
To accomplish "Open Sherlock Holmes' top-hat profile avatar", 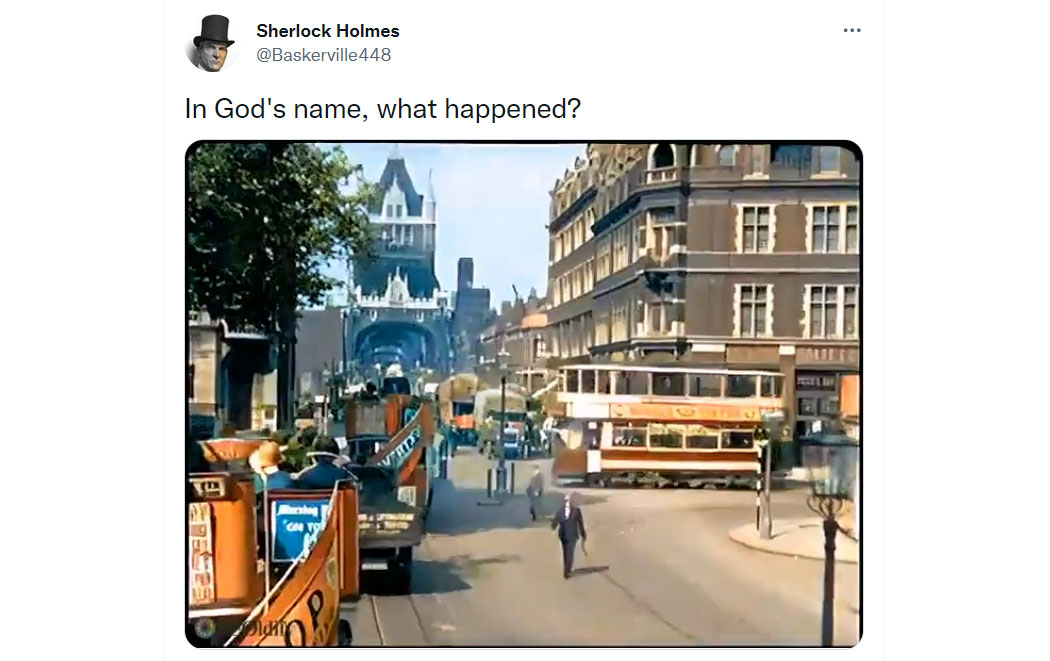I will [x=212, y=44].
